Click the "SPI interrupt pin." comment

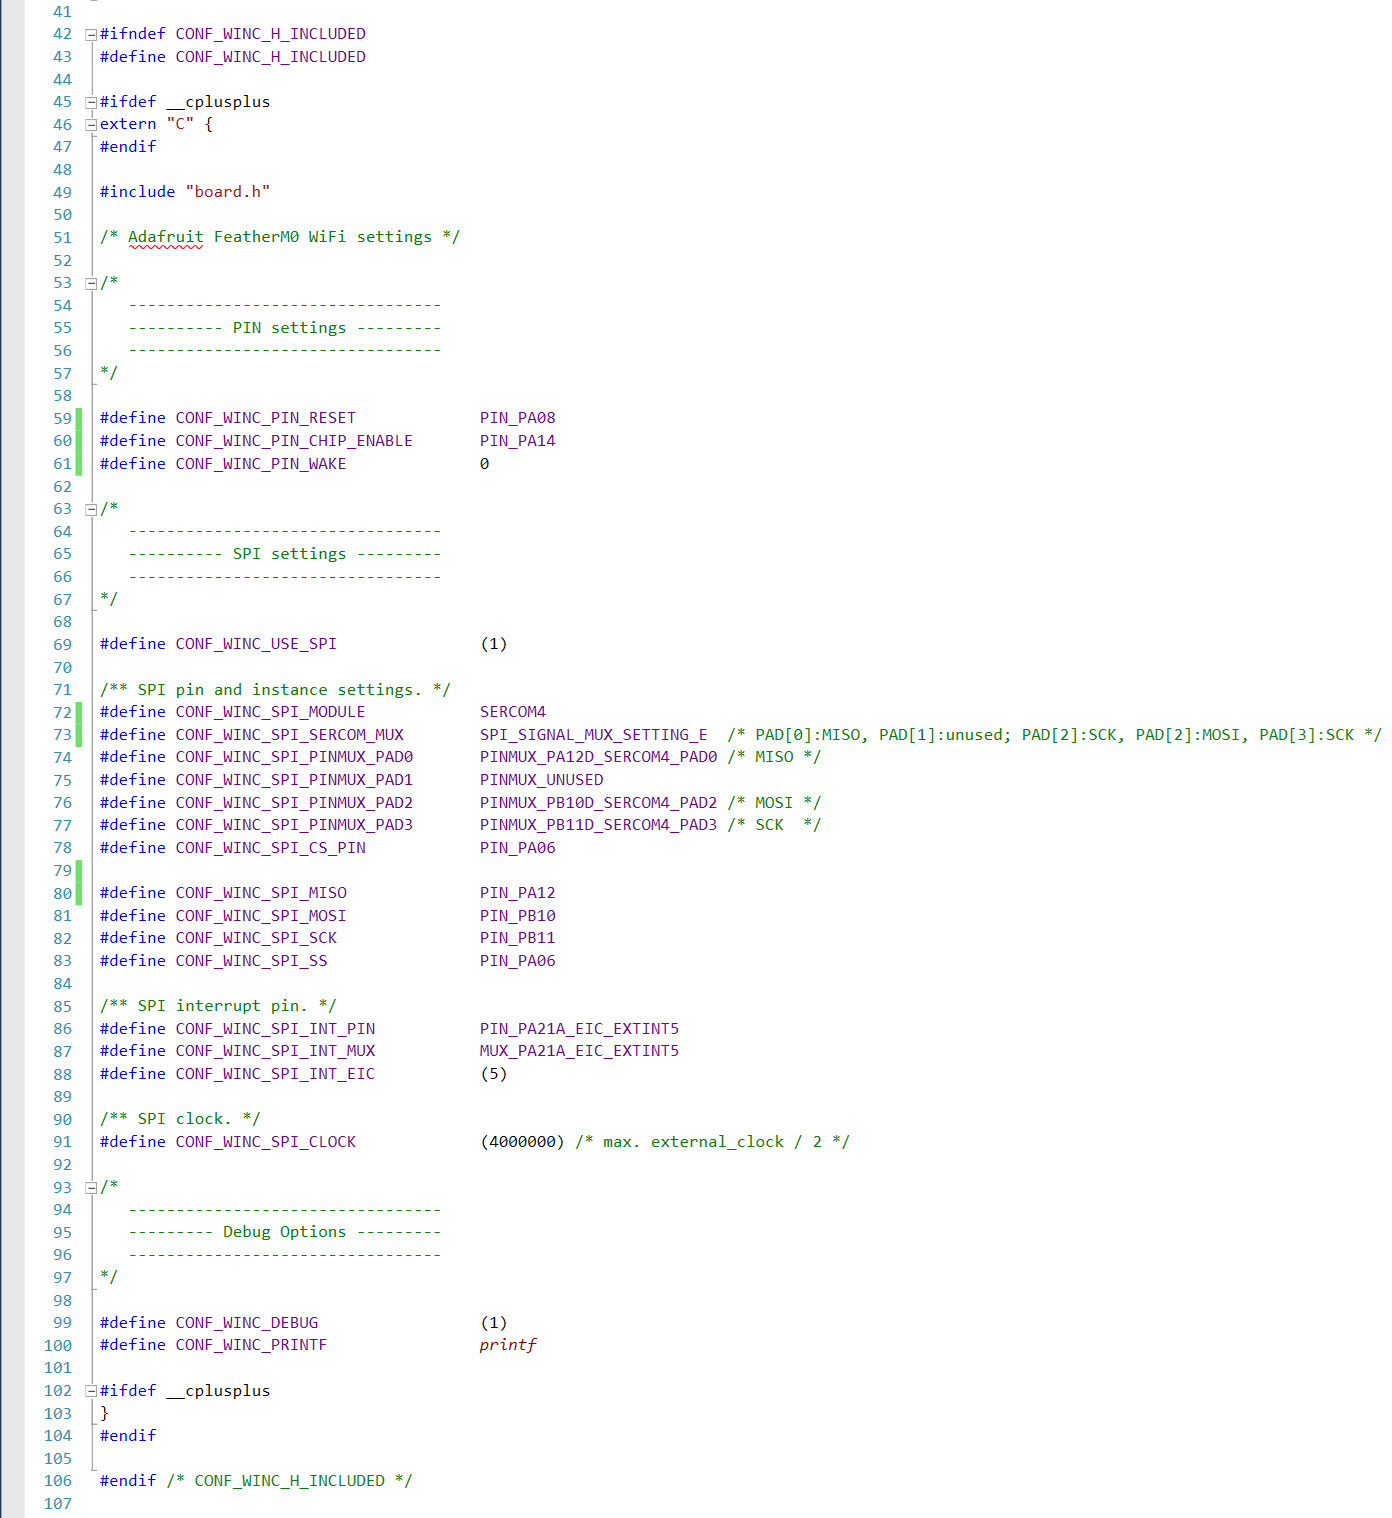click(218, 1006)
